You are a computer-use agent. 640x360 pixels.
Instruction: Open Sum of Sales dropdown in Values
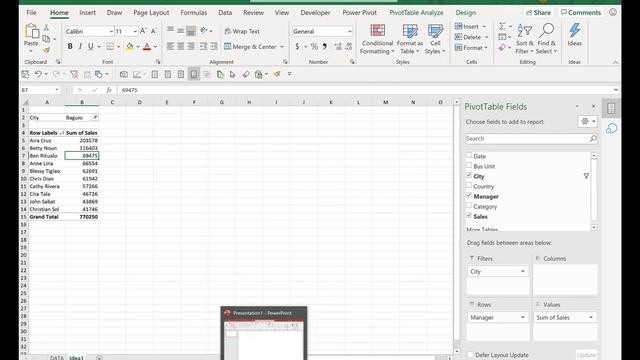click(x=591, y=317)
